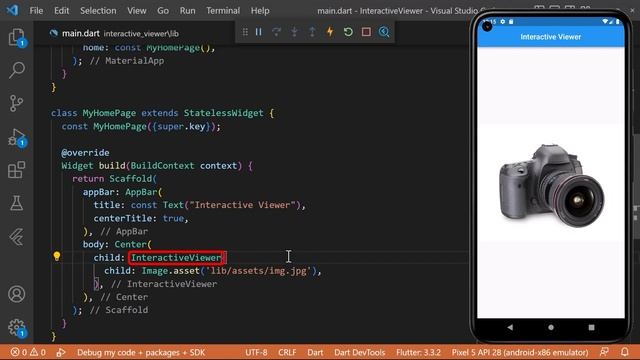Screen dimensions: 640x360
Task: Open the Selection menu
Action: [x=98, y=11]
